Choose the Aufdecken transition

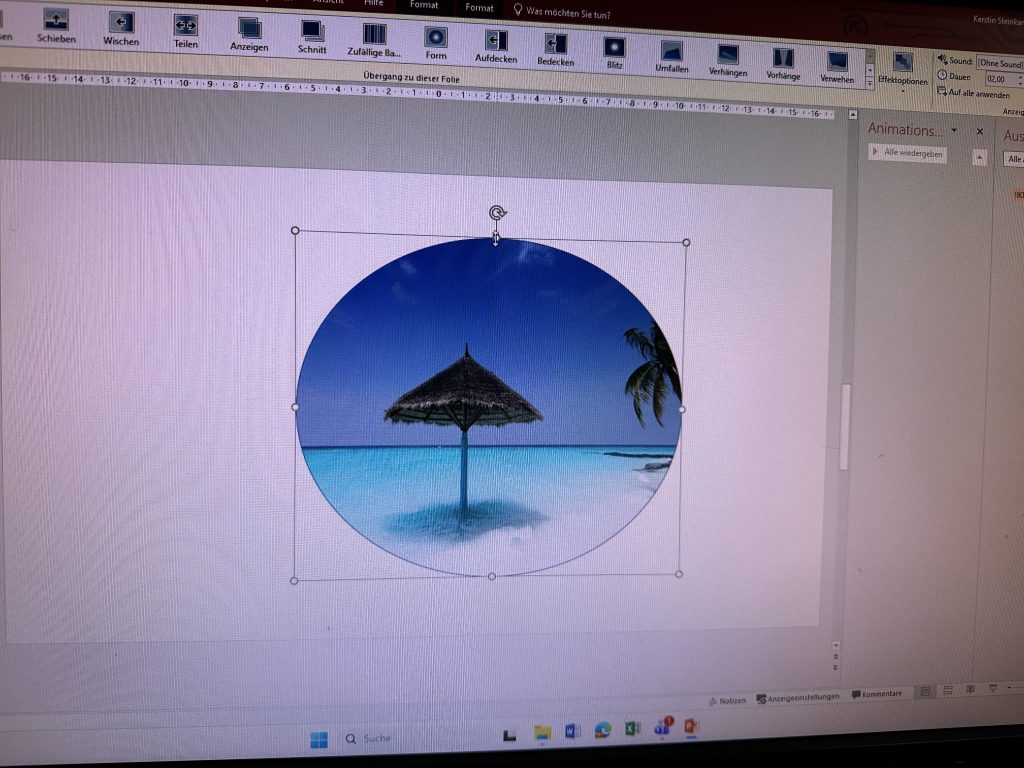[x=495, y=44]
